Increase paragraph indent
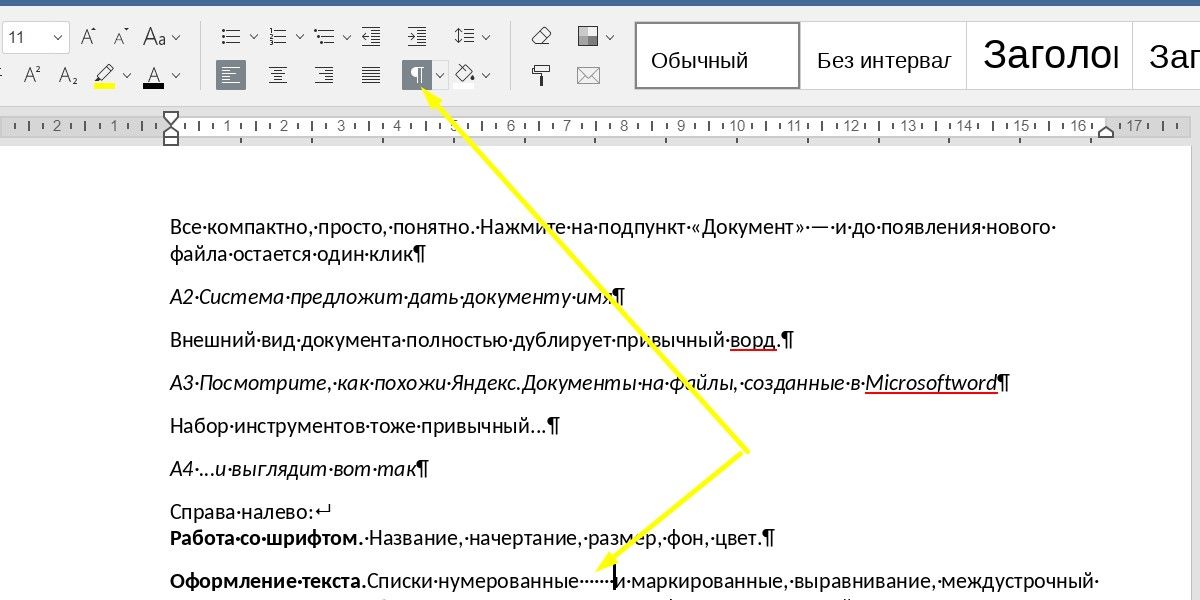1200x600 pixels. [417, 37]
